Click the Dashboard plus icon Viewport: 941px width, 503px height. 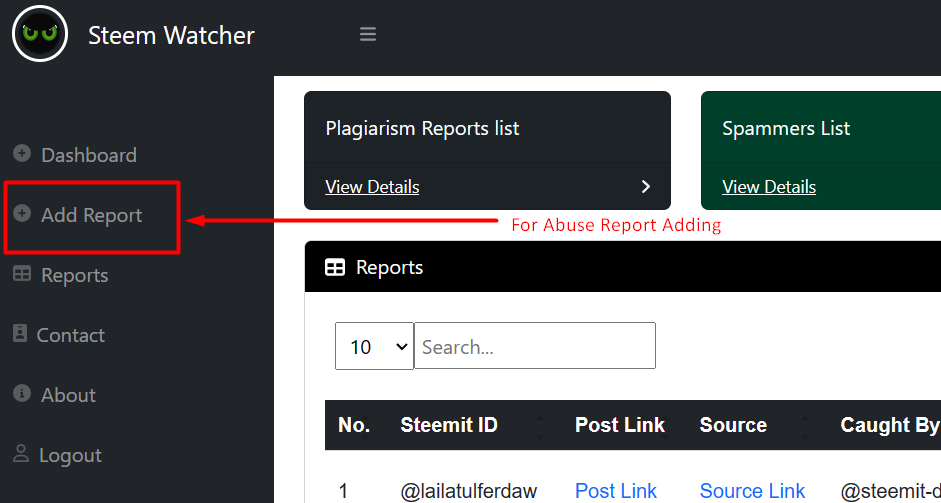(22, 154)
